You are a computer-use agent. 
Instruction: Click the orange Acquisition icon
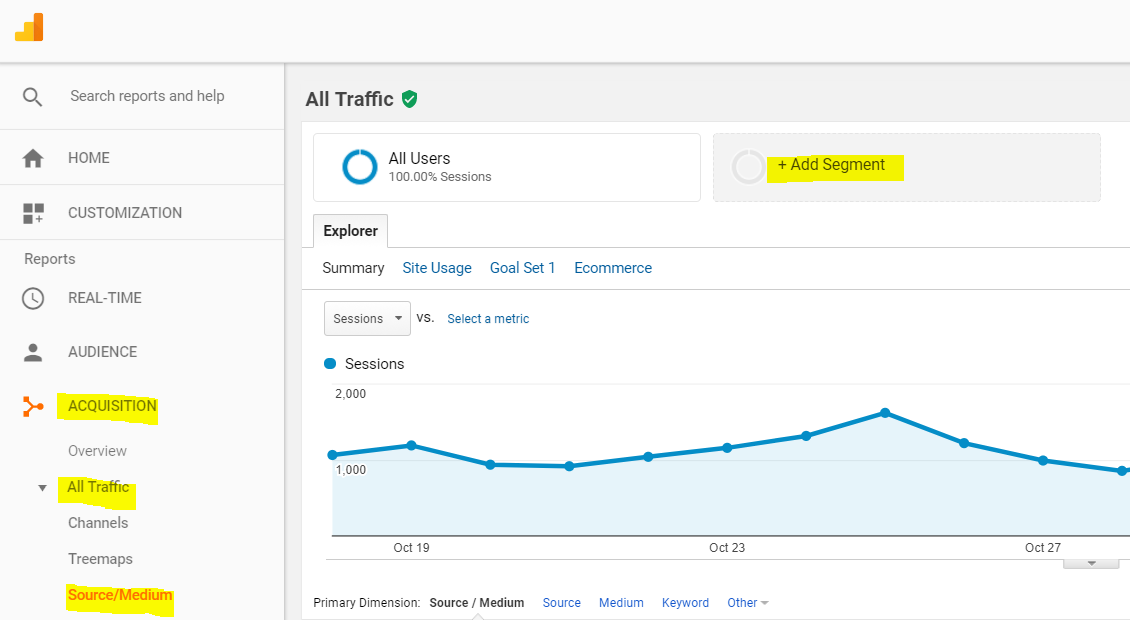click(33, 406)
